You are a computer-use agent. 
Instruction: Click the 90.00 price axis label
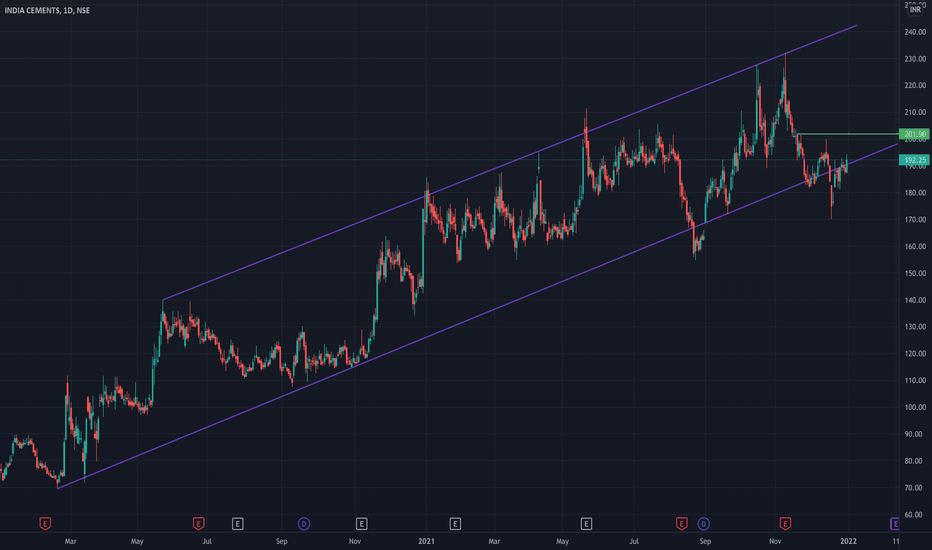(915, 434)
